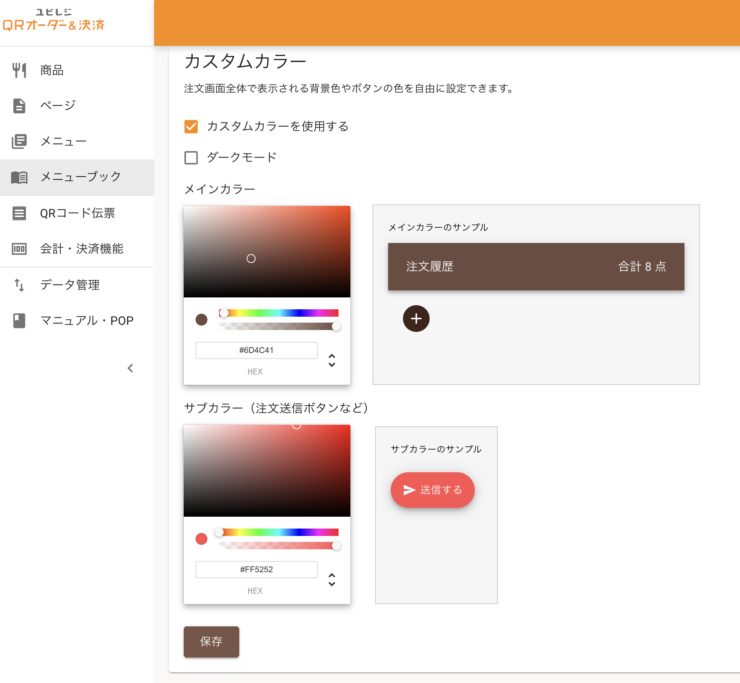Image resolution: width=740 pixels, height=683 pixels.
Task: Click the 保存 button
Action: coord(211,641)
